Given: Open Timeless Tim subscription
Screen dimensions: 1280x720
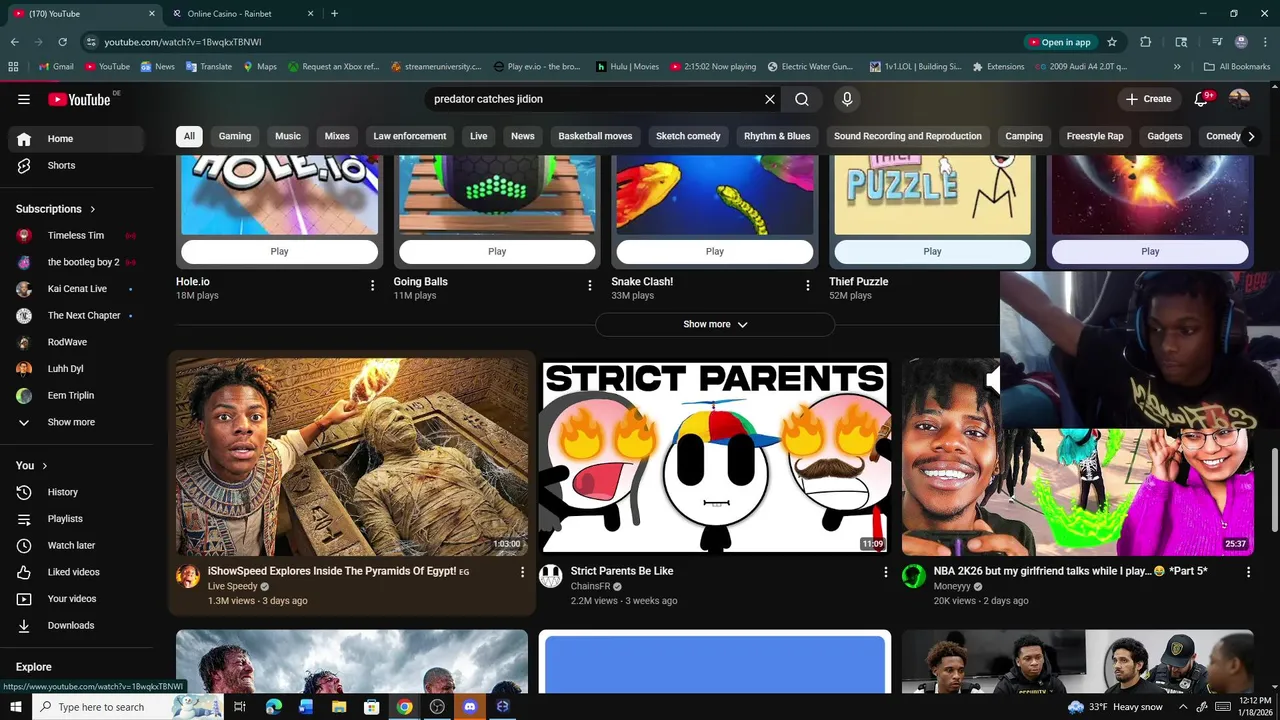Looking at the screenshot, I should 76,235.
